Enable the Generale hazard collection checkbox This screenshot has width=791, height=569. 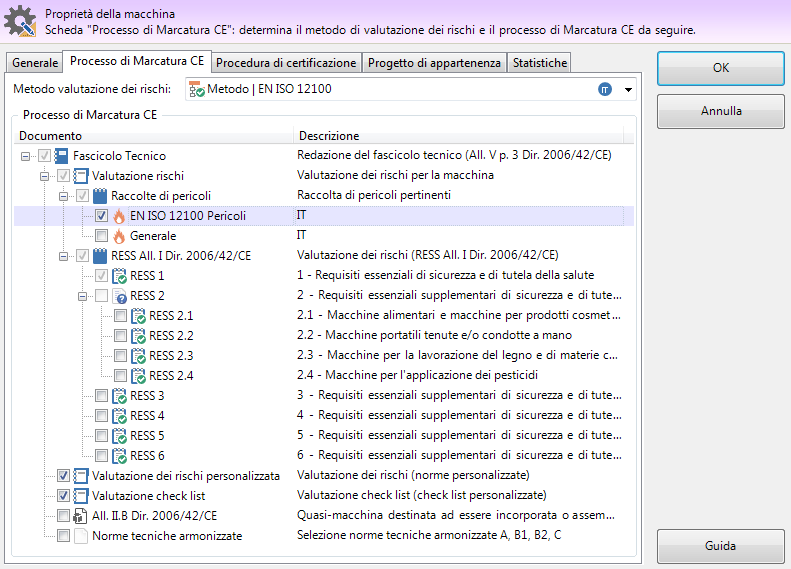101,236
